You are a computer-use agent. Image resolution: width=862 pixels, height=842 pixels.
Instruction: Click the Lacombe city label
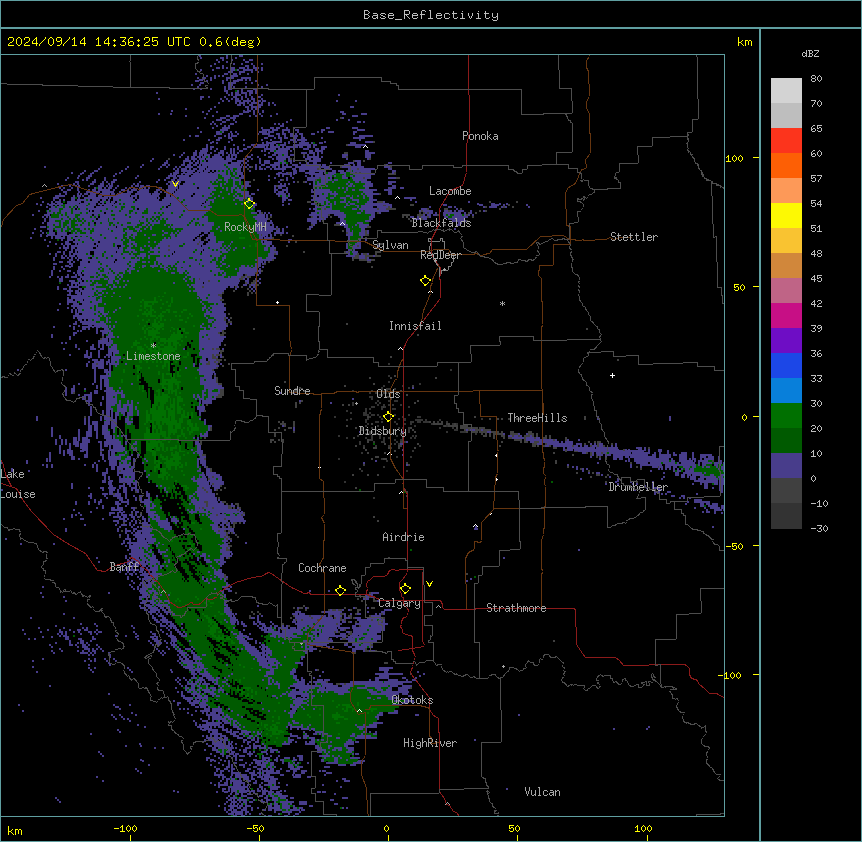pyautogui.click(x=450, y=191)
